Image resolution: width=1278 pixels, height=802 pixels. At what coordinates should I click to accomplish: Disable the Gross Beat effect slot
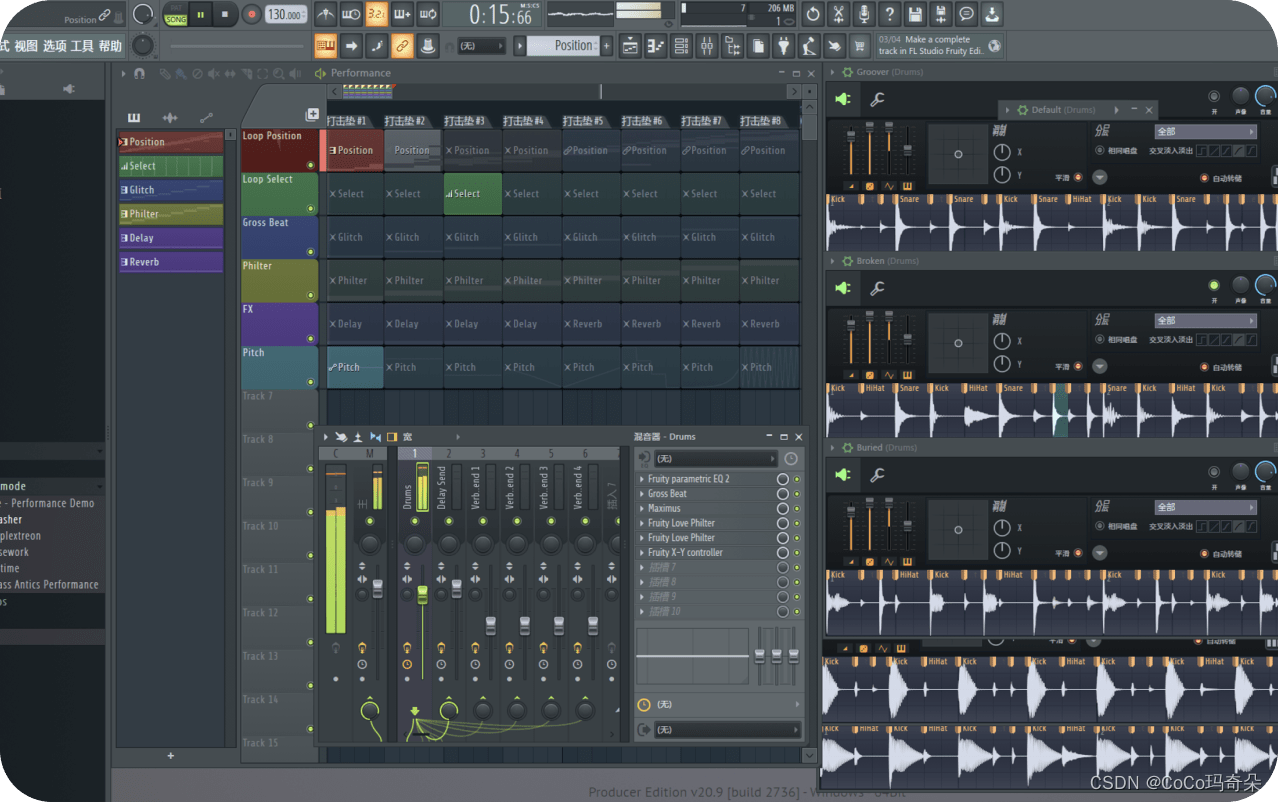[x=796, y=494]
